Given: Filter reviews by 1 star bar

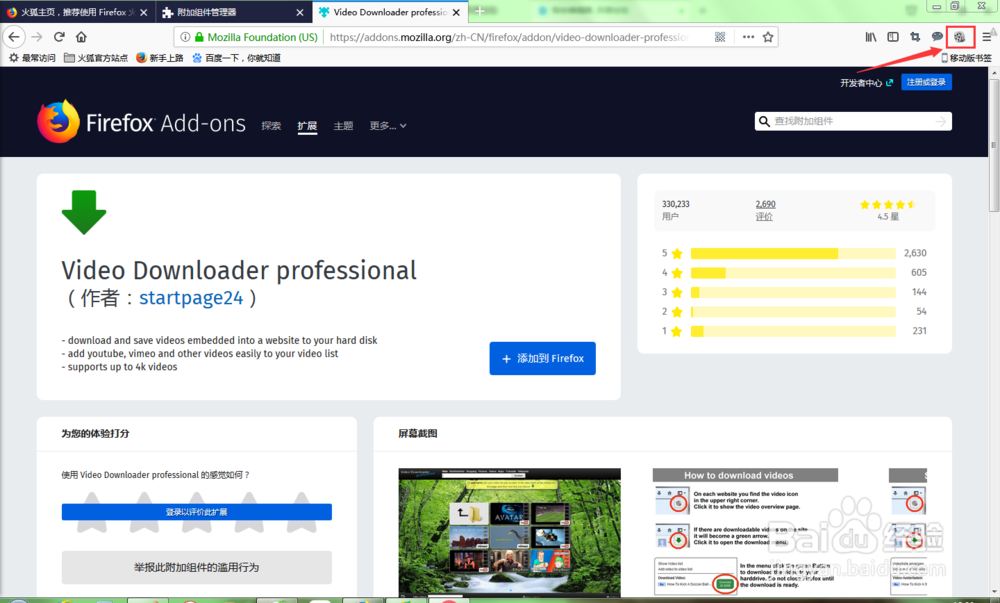Looking at the screenshot, I should coord(793,331).
